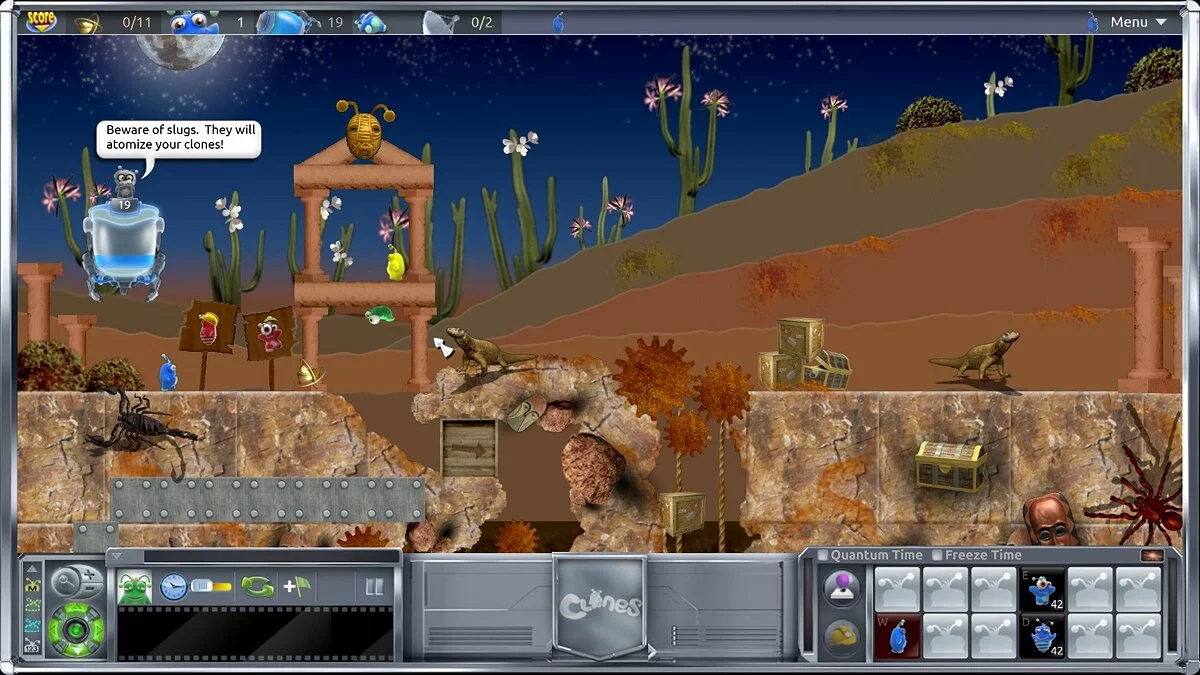Click the joystick control button
The height and width of the screenshot is (675, 1200).
pos(842,588)
